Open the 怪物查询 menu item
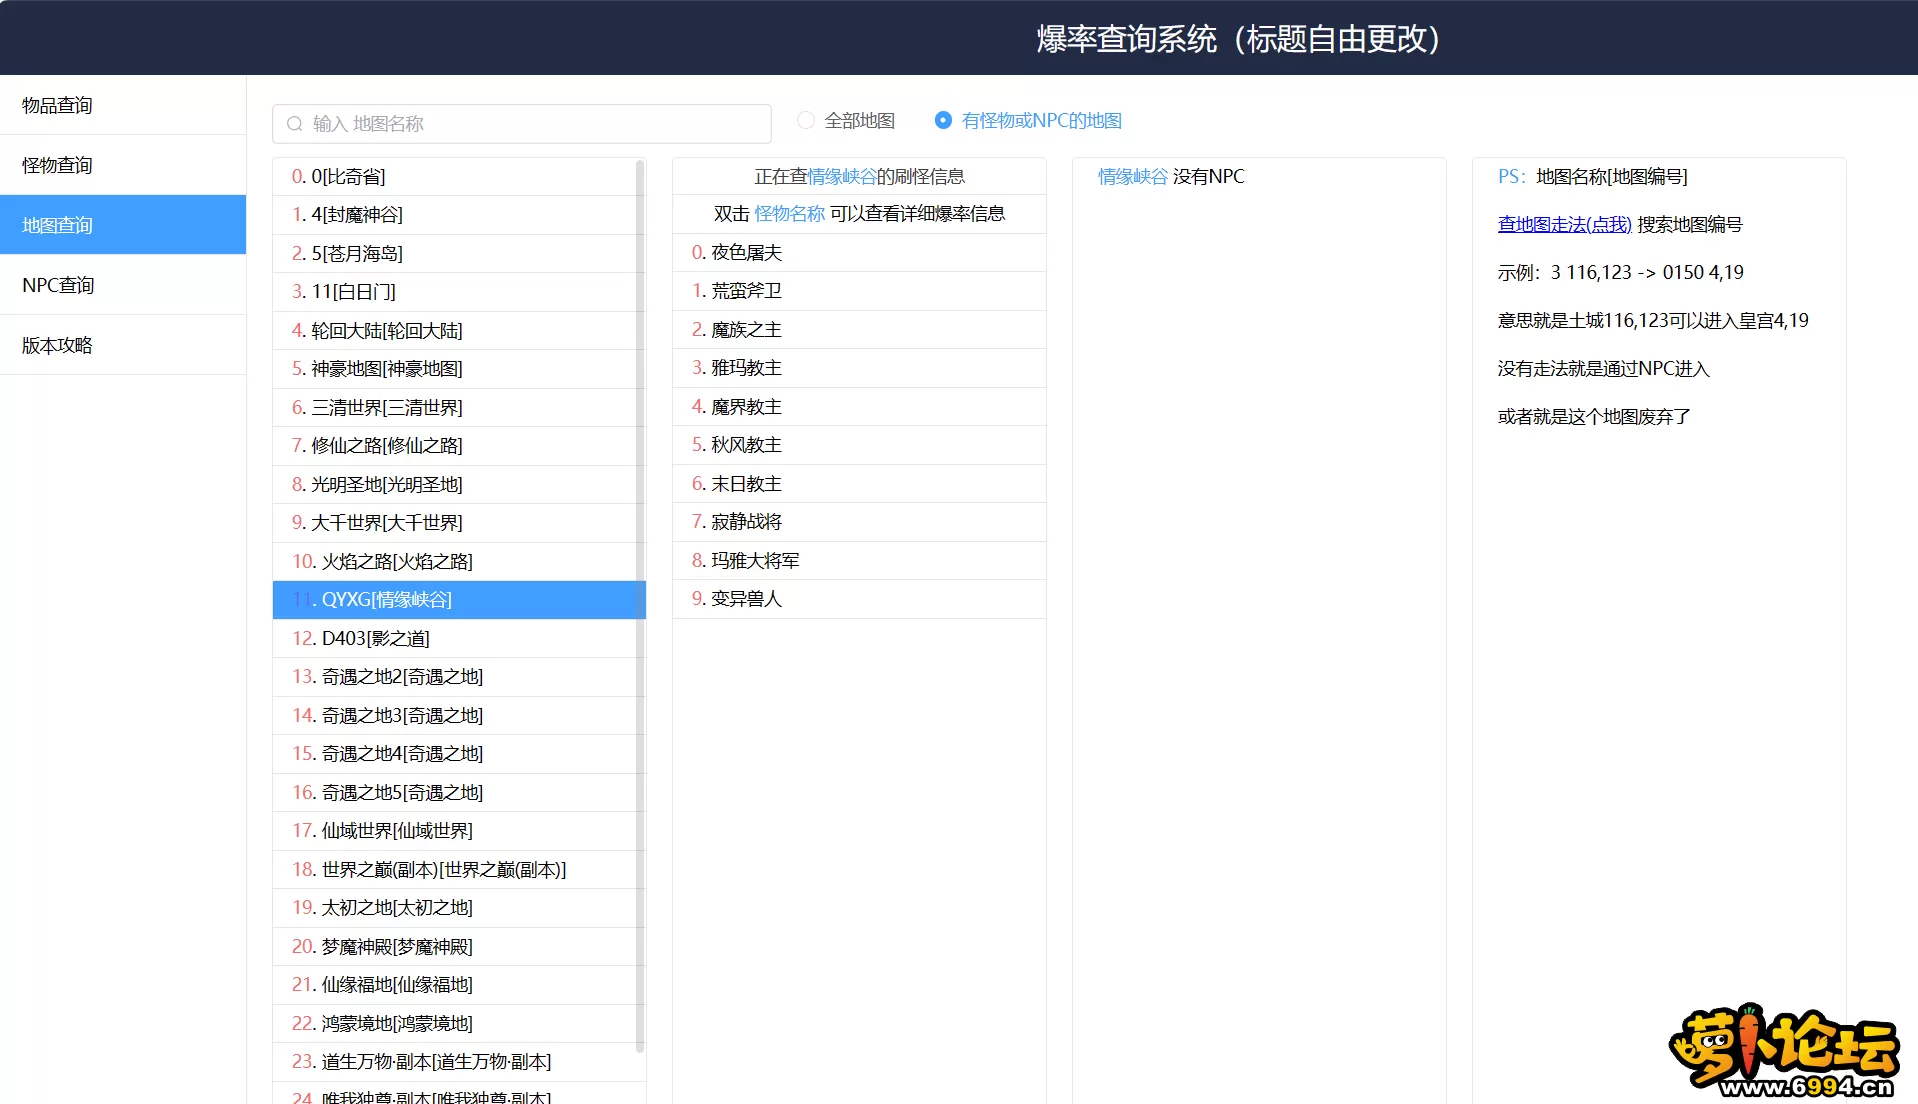Screen dimensions: 1918x1104 click(x=123, y=165)
